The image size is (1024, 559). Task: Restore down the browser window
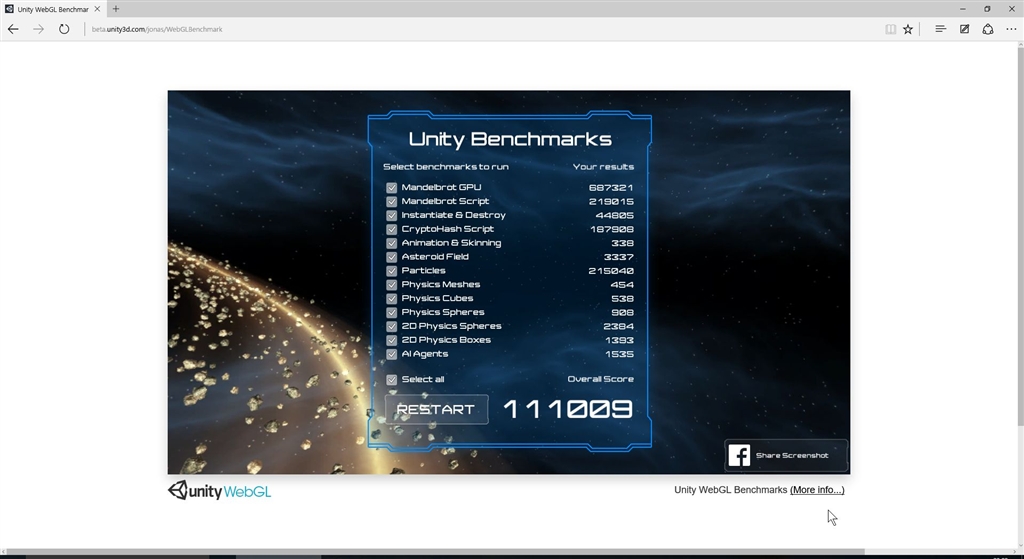click(x=987, y=8)
